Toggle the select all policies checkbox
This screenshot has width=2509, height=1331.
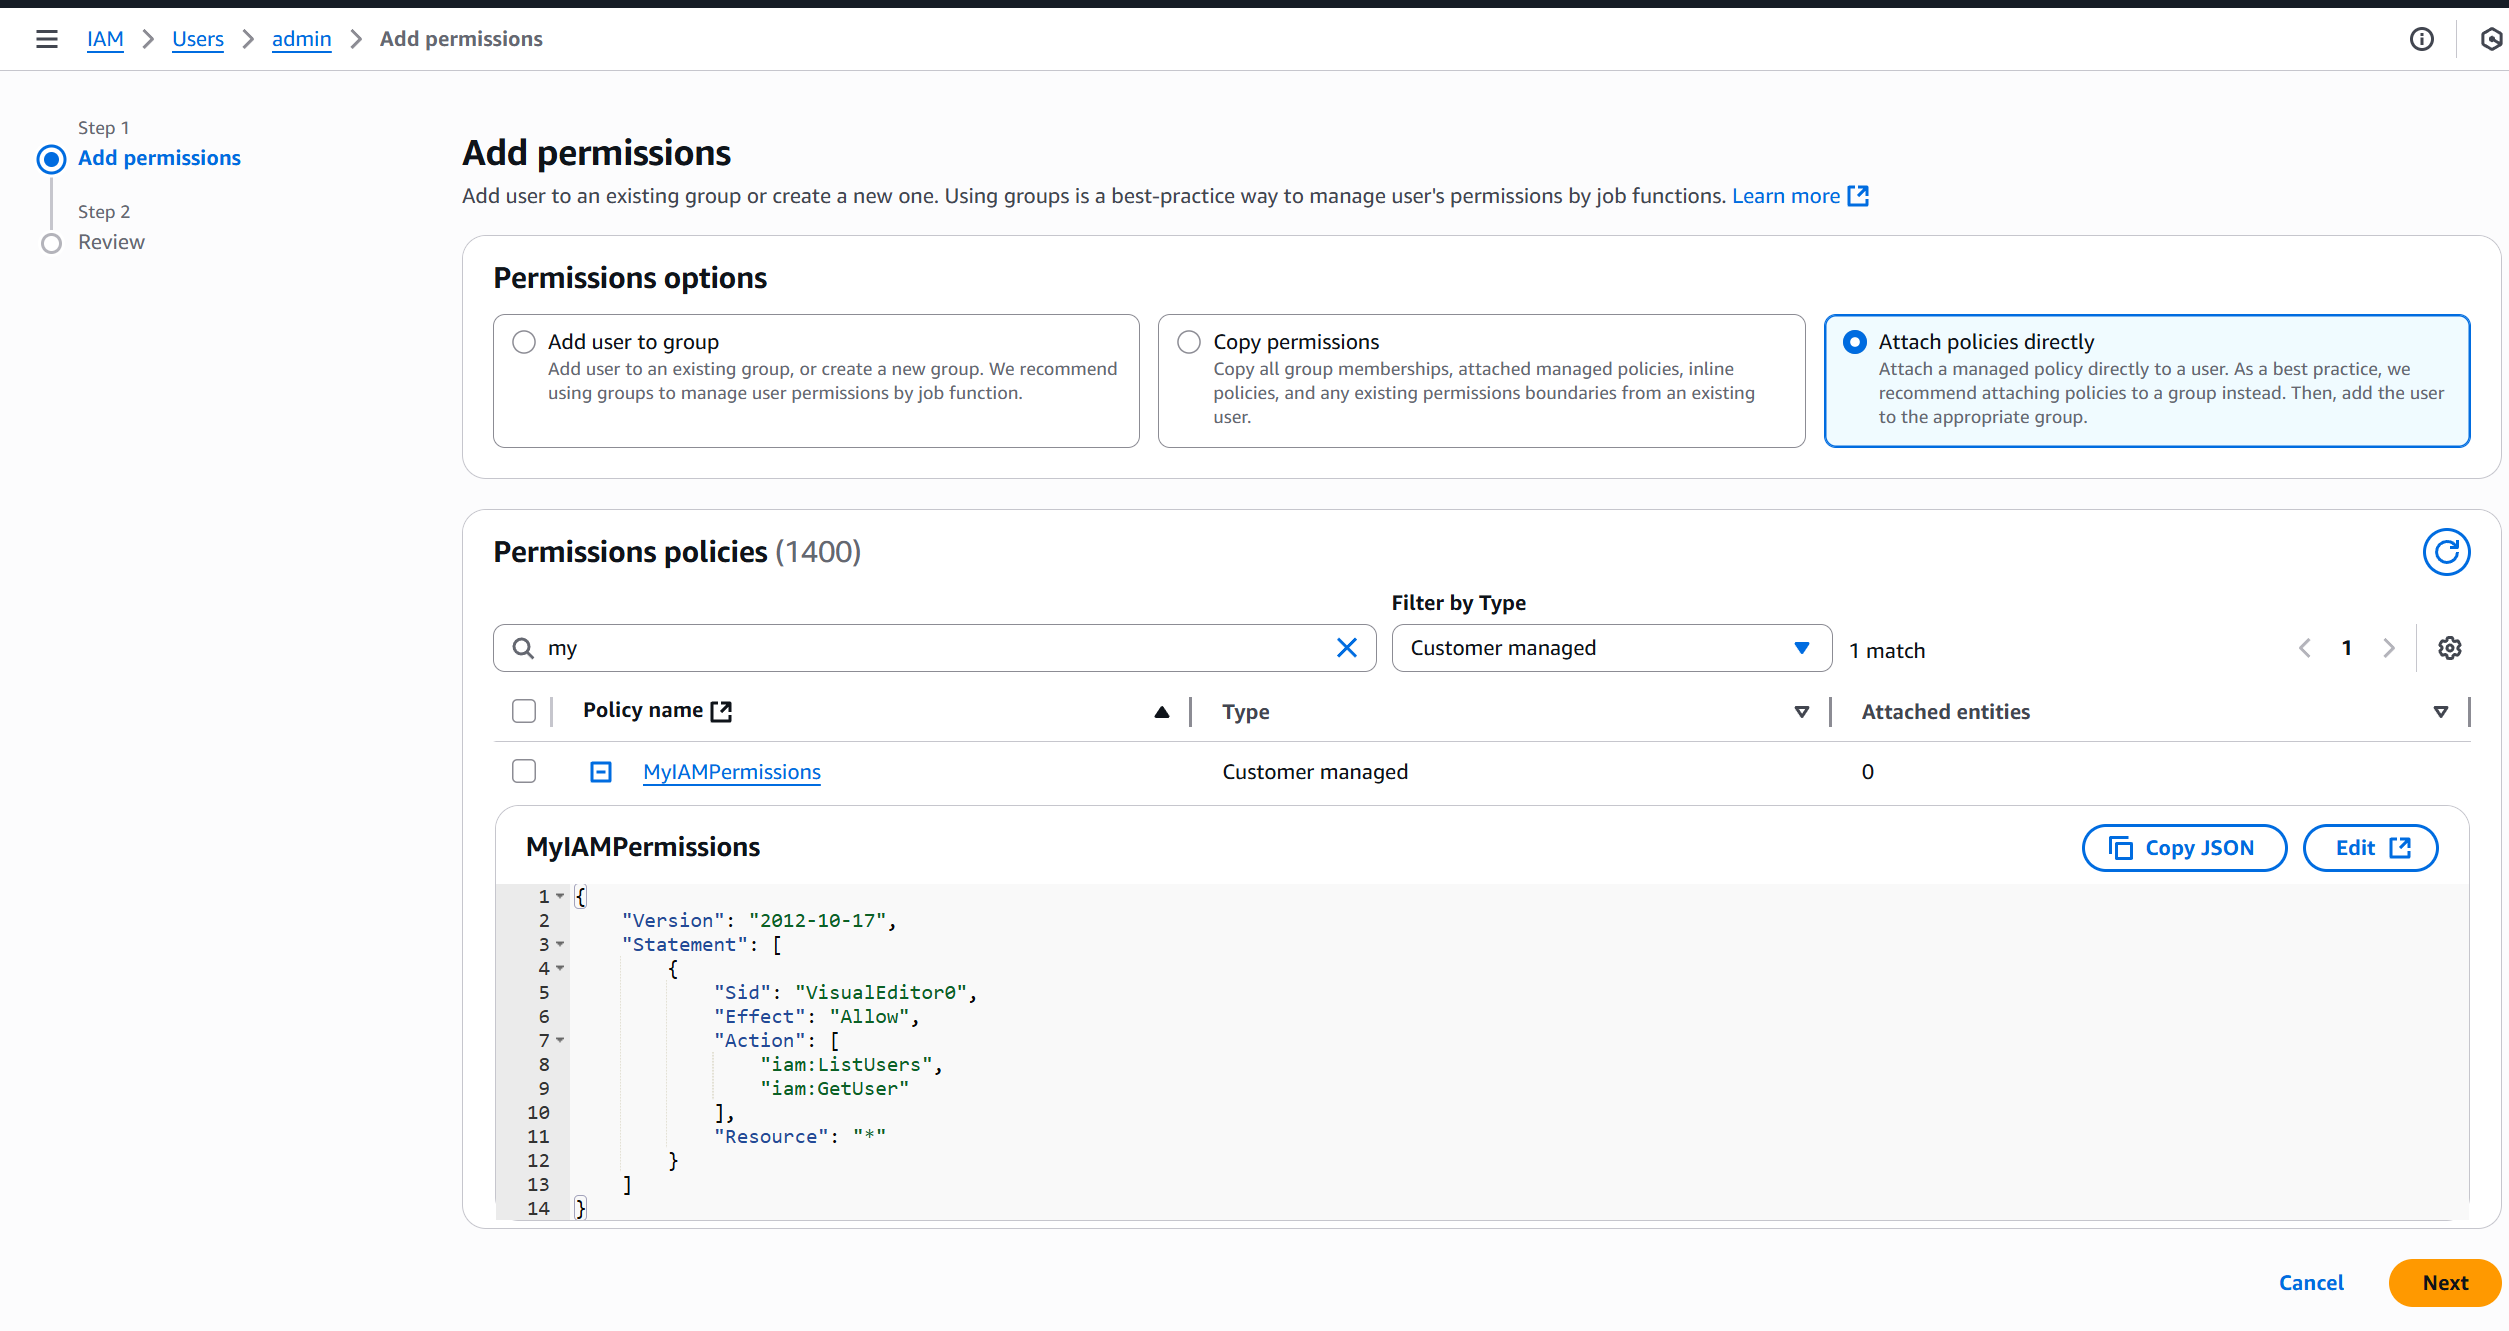[524, 711]
